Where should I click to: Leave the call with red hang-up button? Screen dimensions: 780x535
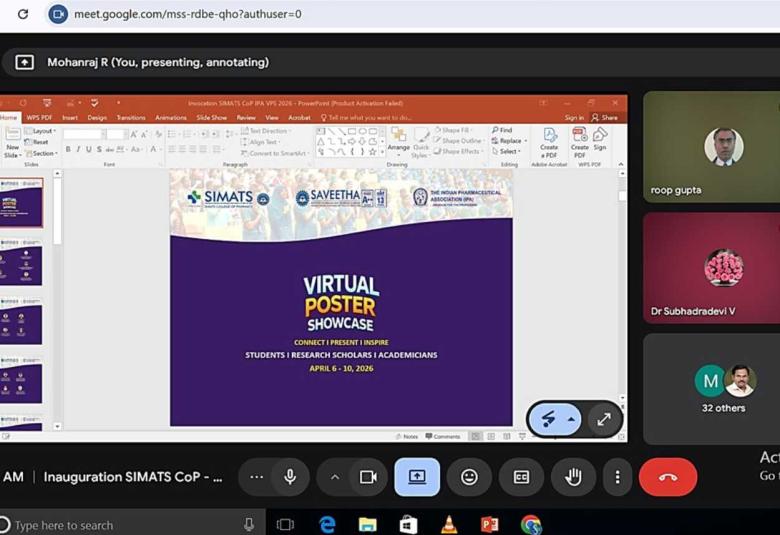[x=668, y=477]
